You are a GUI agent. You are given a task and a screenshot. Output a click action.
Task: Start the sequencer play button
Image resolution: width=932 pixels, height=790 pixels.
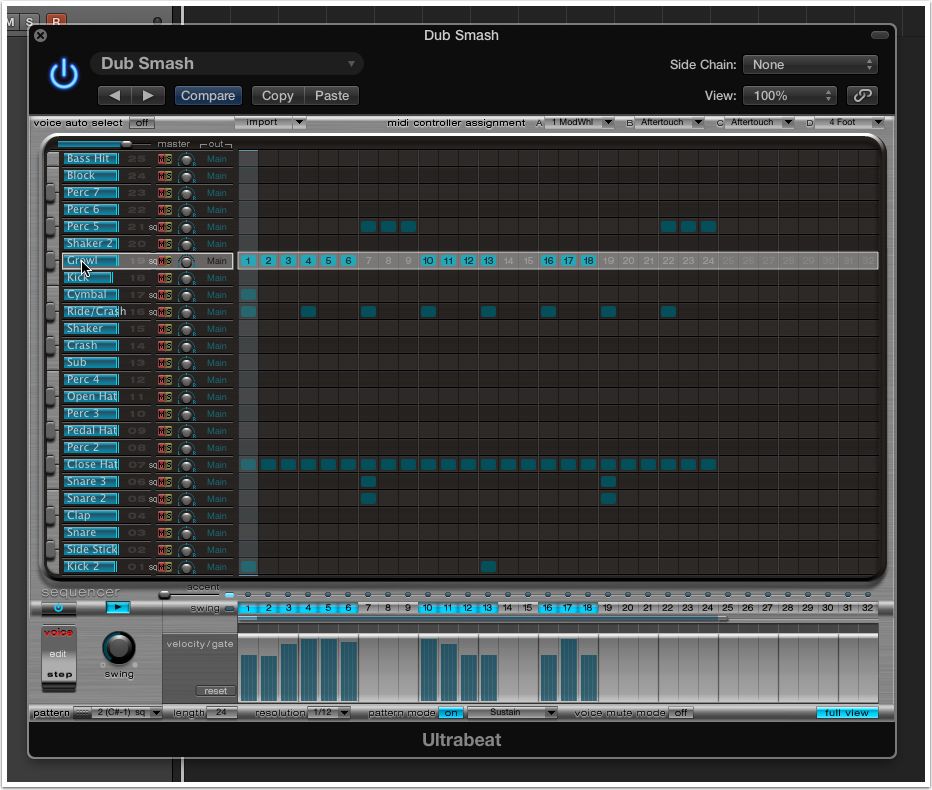point(118,607)
